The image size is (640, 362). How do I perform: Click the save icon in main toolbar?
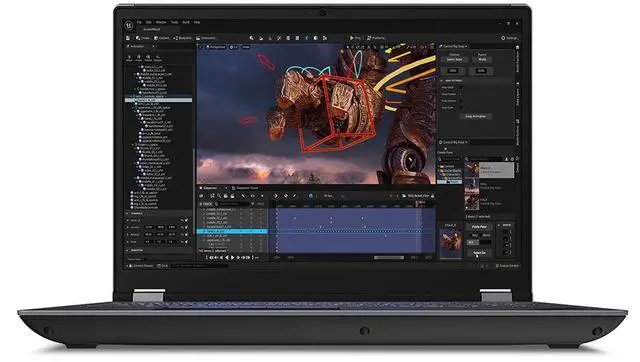pos(128,38)
